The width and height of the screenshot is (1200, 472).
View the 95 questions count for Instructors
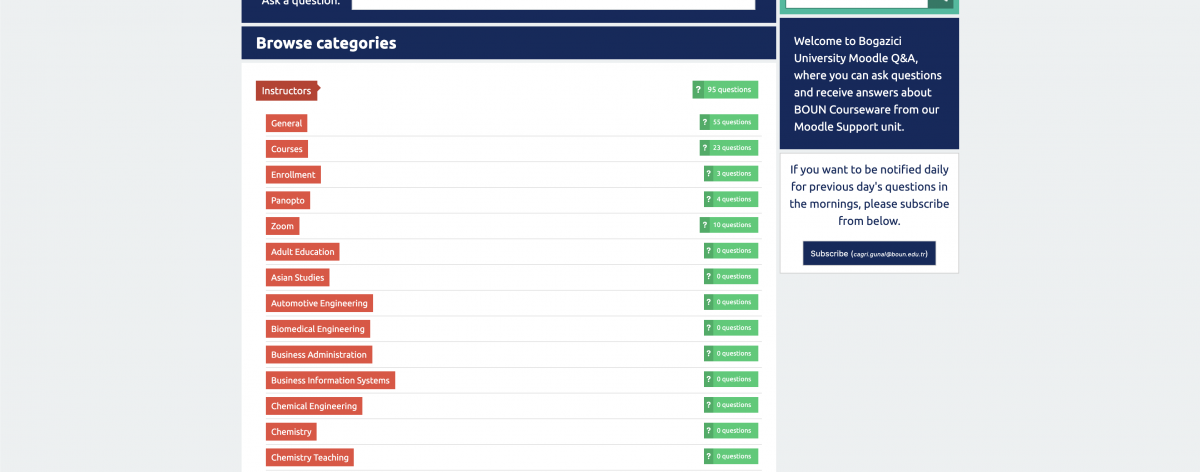(x=730, y=90)
